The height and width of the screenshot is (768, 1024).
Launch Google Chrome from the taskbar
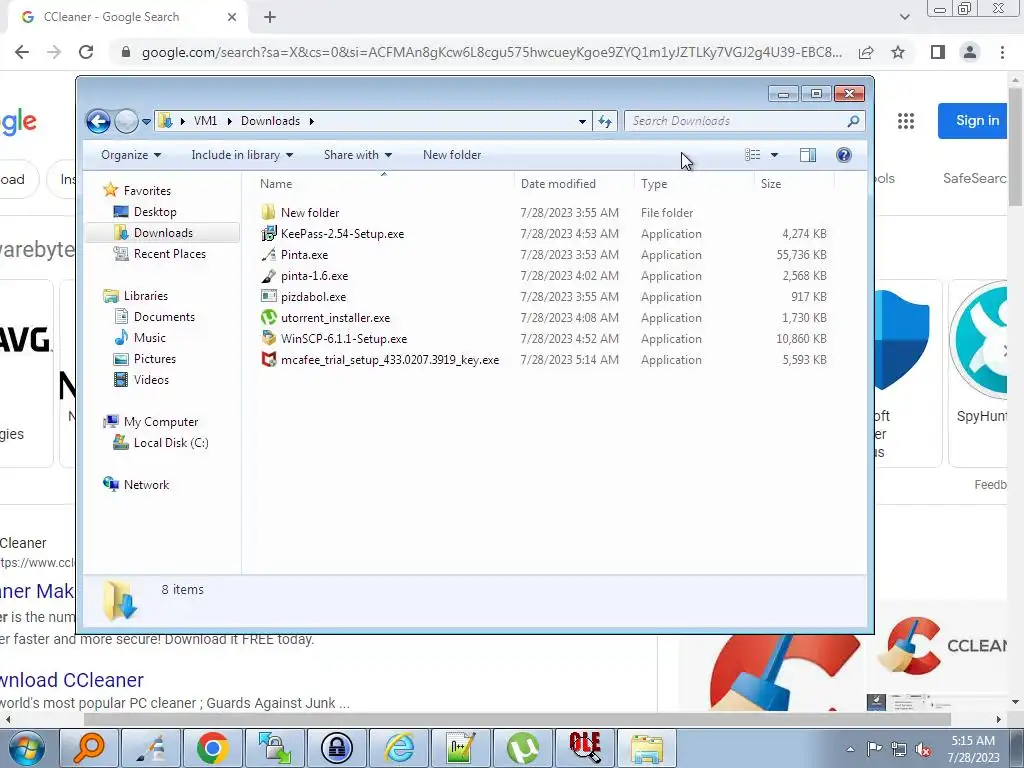click(x=212, y=748)
